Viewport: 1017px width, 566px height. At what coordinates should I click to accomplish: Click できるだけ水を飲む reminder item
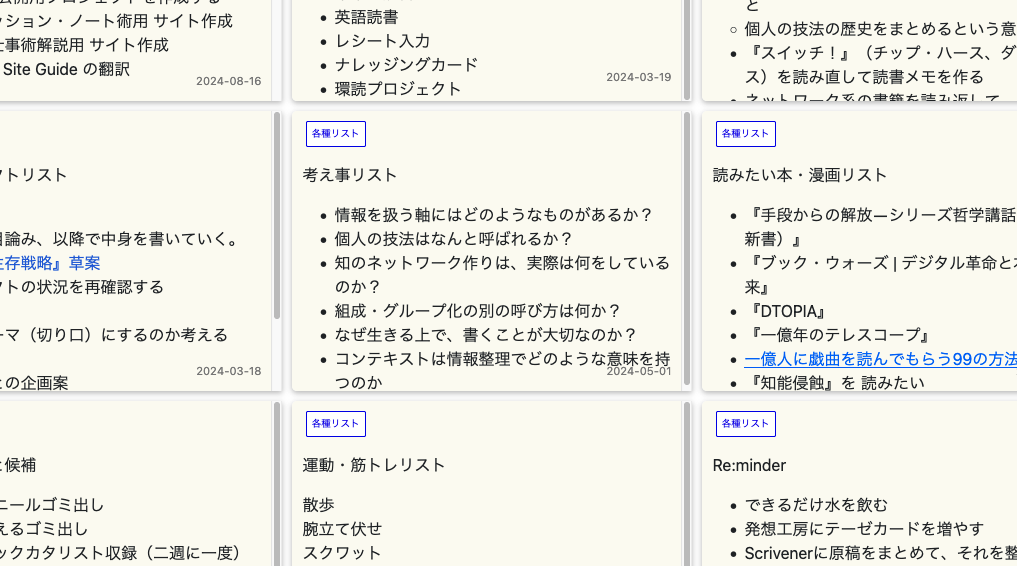click(816, 505)
